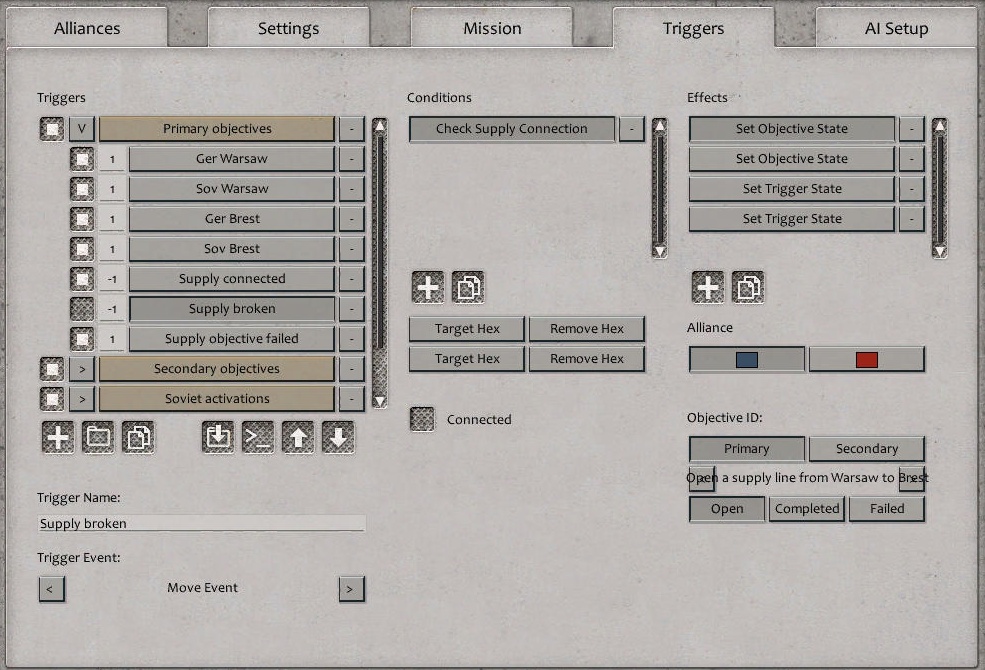Select the Primary objective type button
The image size is (985, 670).
click(x=746, y=449)
